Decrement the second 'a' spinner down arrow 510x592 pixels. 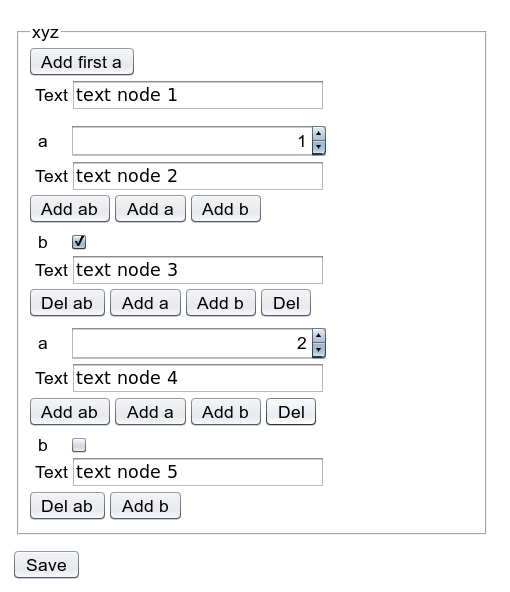tap(319, 350)
